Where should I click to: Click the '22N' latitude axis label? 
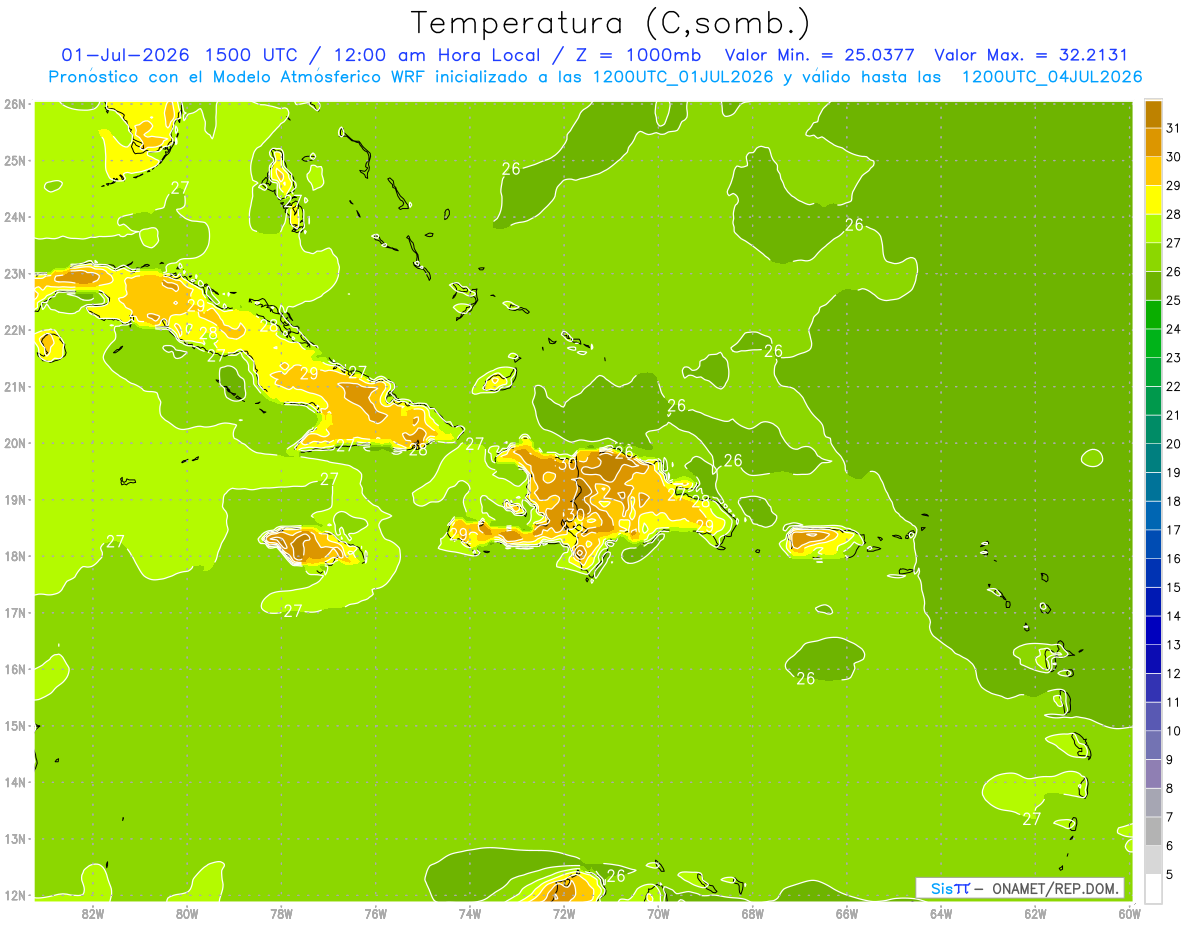14,330
